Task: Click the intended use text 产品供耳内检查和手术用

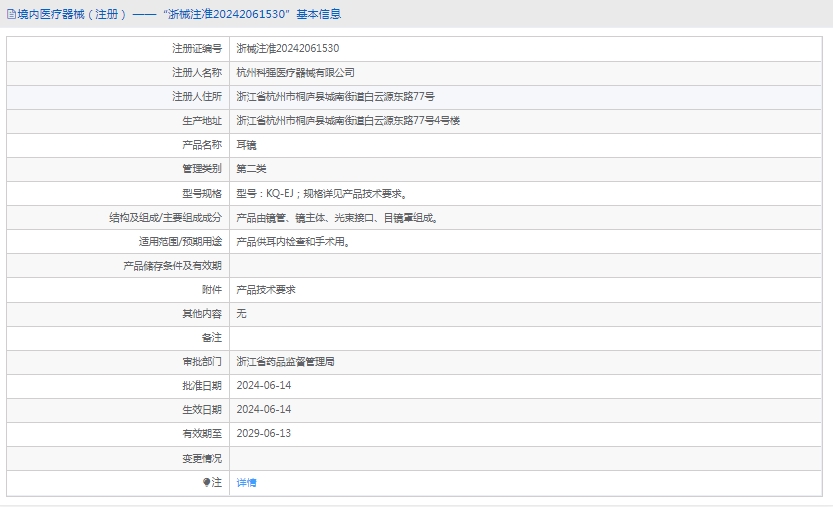Action: coord(292,241)
